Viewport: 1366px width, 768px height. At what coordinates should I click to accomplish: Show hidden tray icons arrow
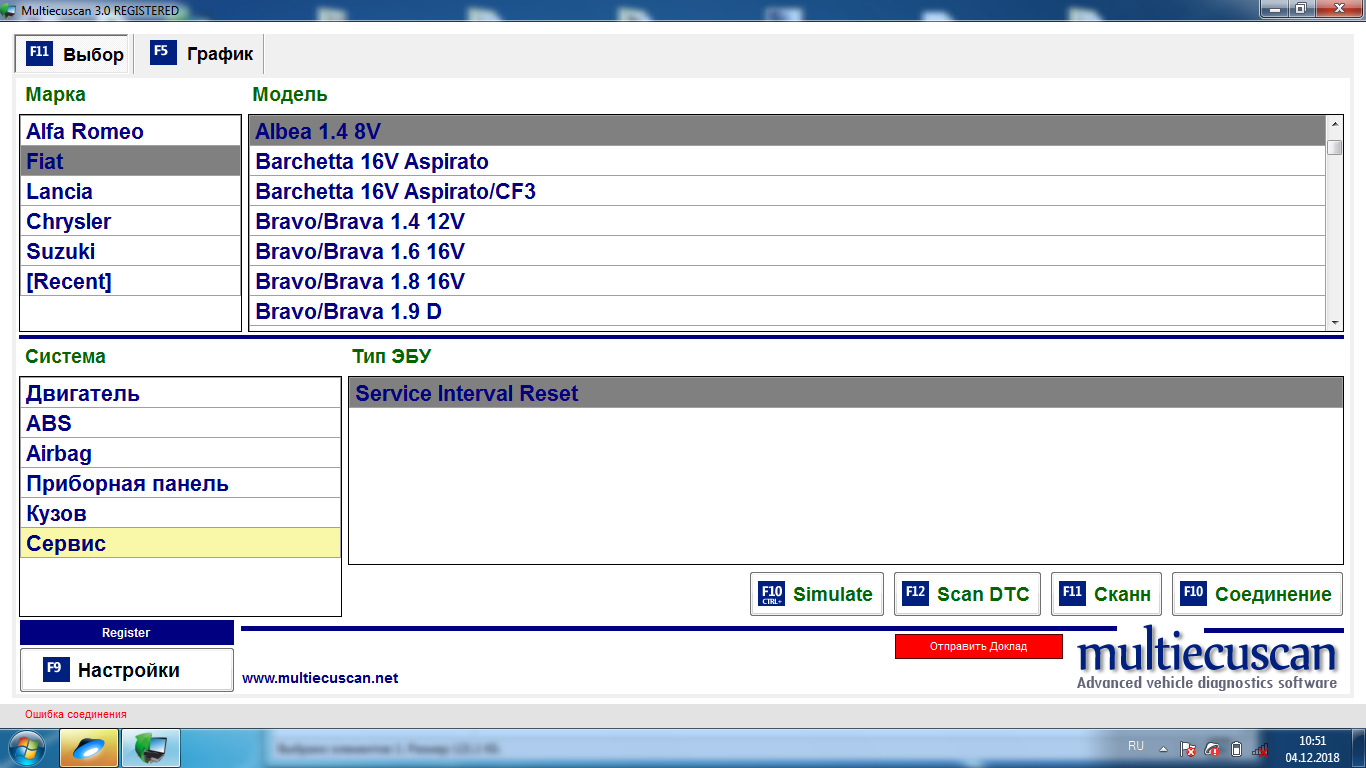(x=1163, y=748)
